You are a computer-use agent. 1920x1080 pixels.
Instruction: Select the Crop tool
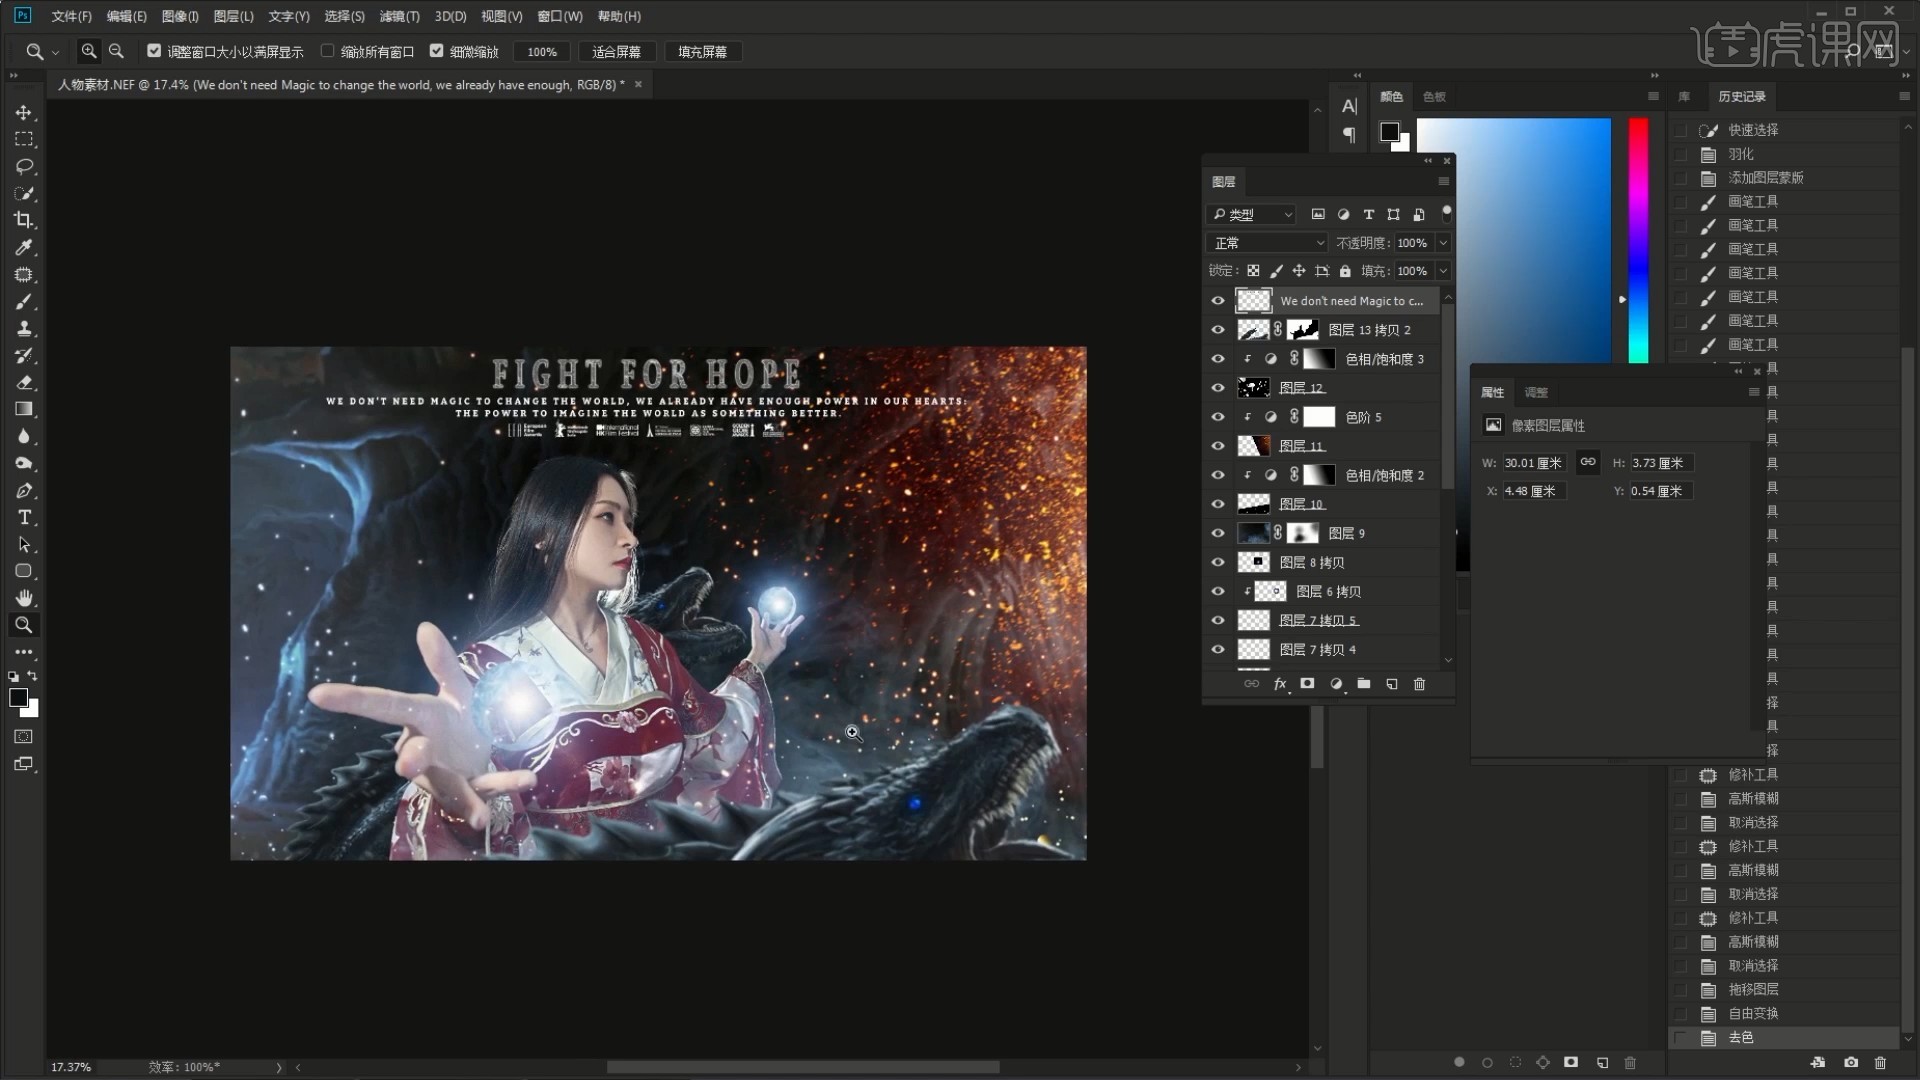24,220
